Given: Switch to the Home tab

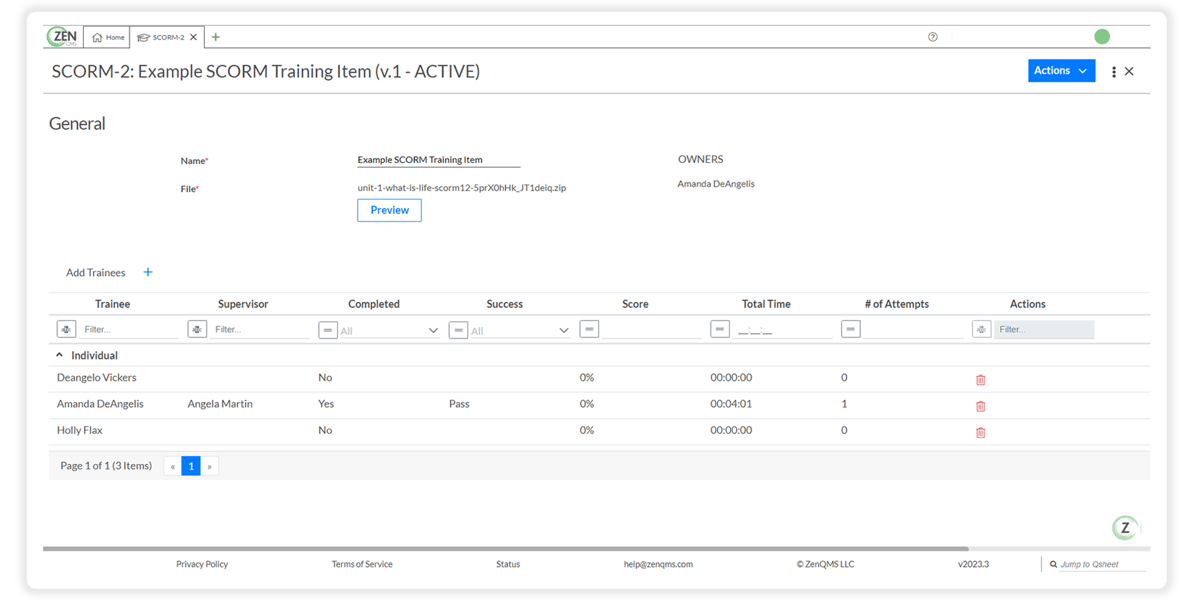Looking at the screenshot, I should point(106,36).
